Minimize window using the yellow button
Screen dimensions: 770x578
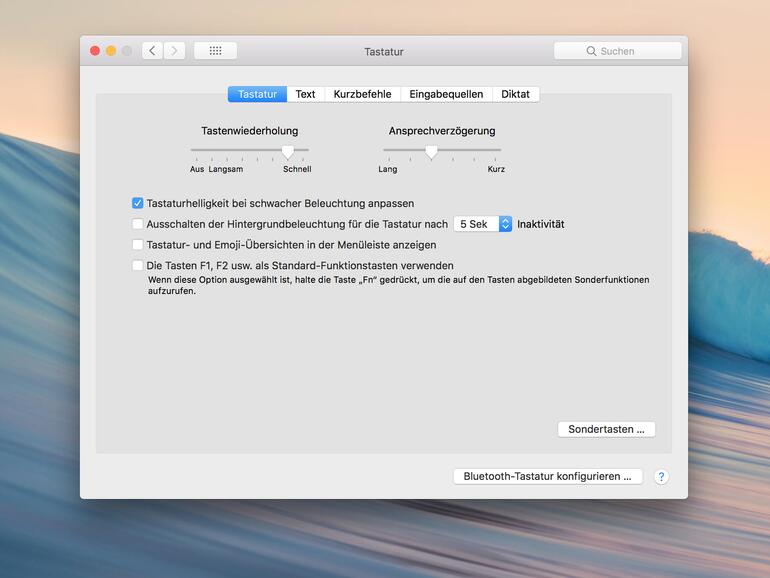click(111, 51)
